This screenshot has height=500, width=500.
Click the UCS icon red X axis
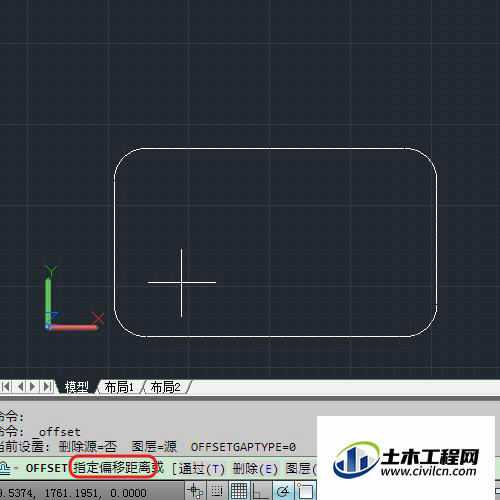[73, 327]
